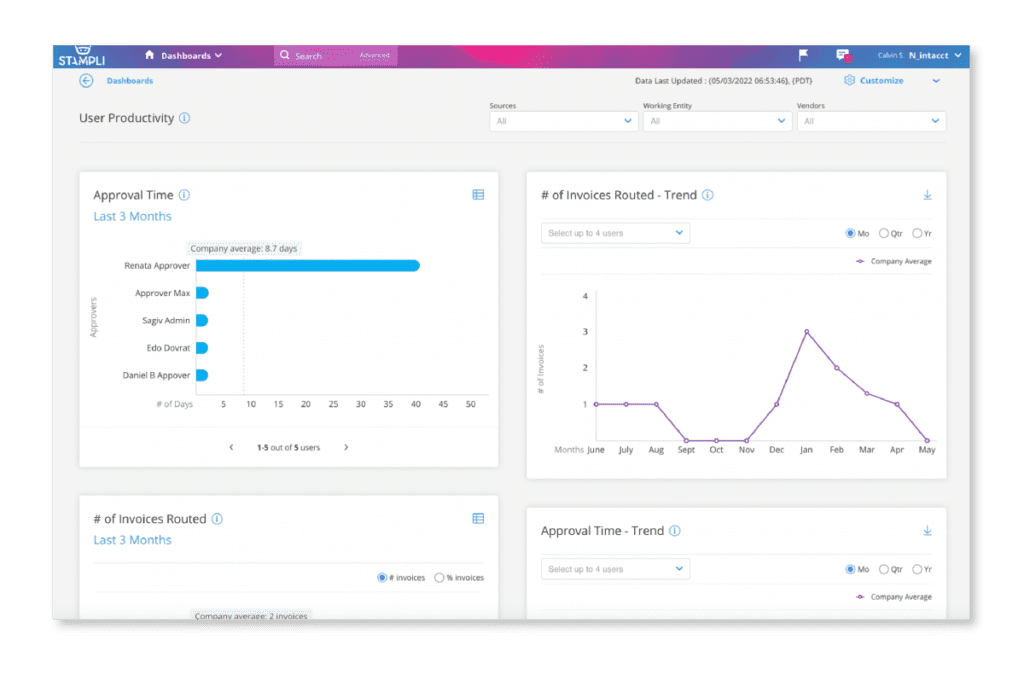Download the Approval Time - Trend chart
Image resolution: width=1024 pixels, height=674 pixels.
click(x=927, y=532)
